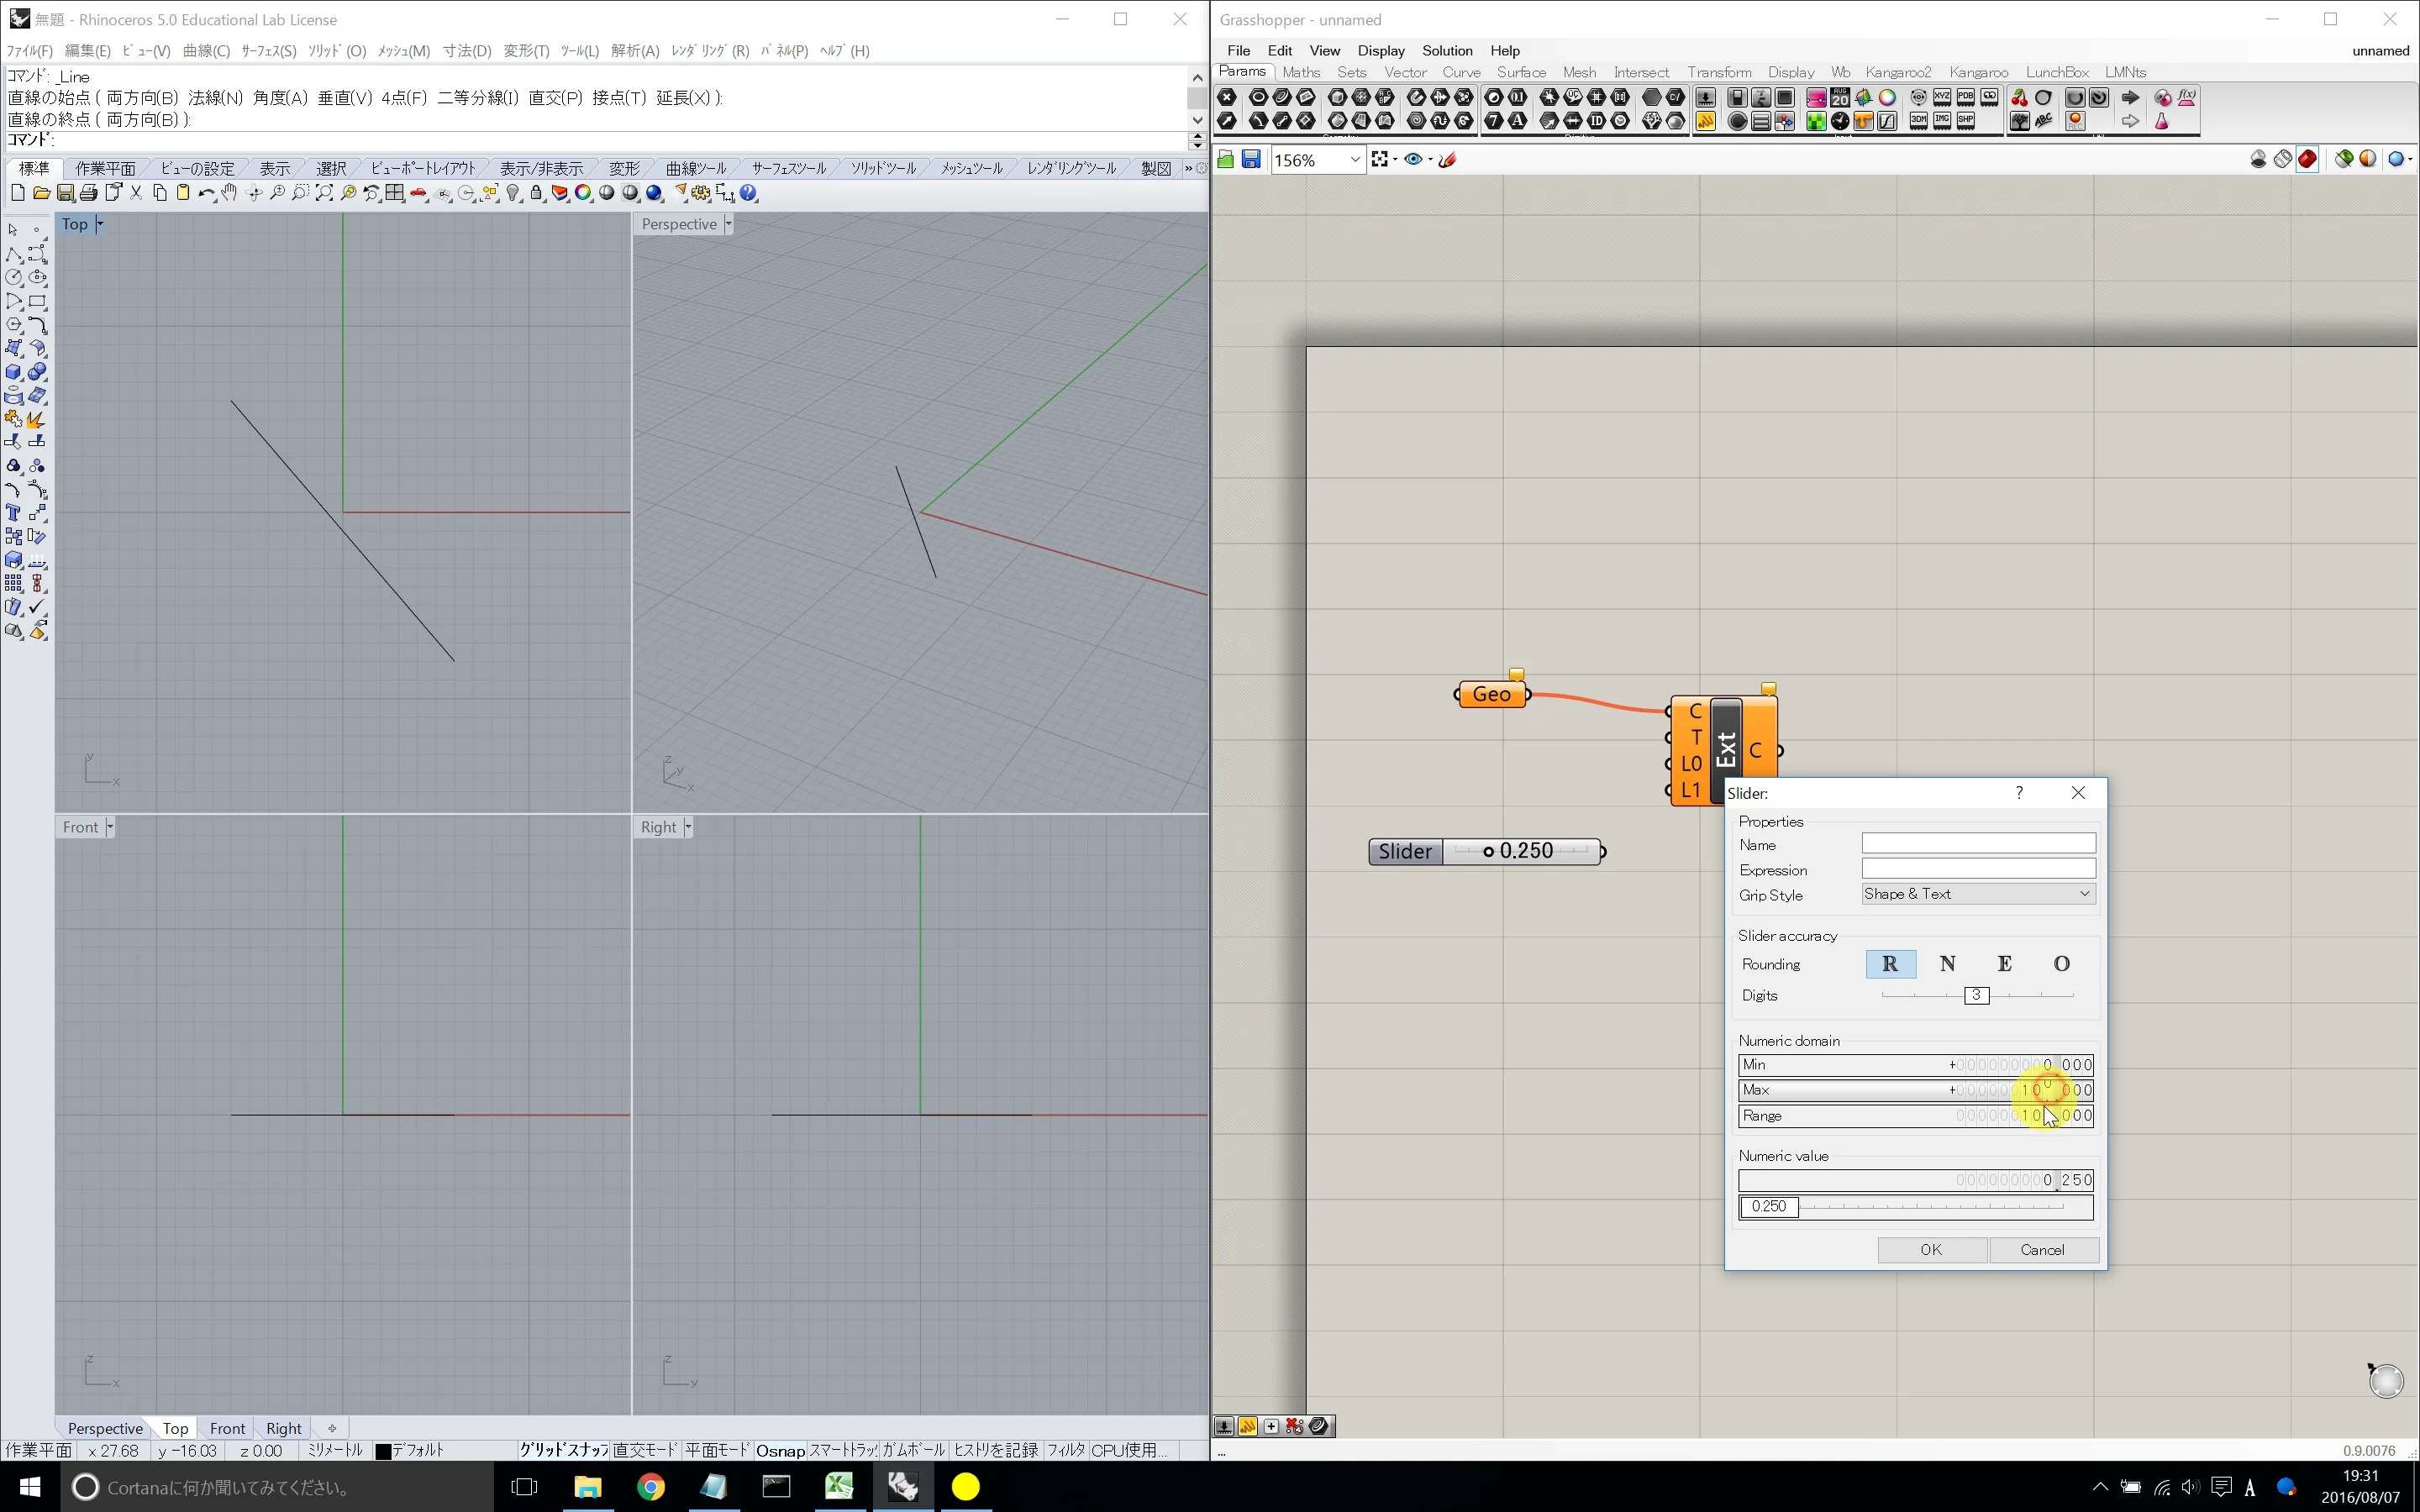Screen dimensions: 2420x1512
Task: Open the Right viewport title dropdown arrow
Action: pos(688,827)
